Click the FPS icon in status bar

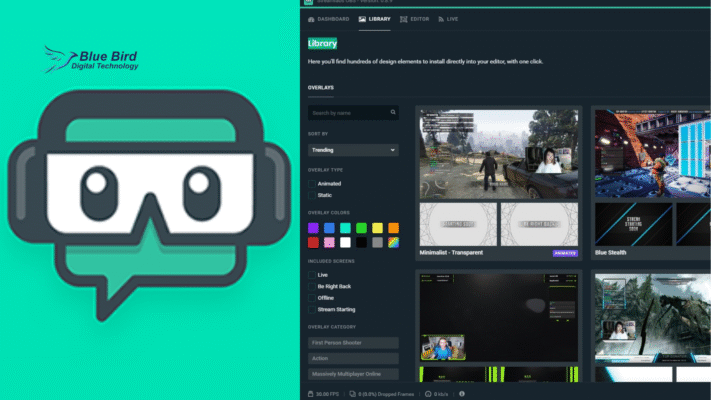click(x=311, y=393)
